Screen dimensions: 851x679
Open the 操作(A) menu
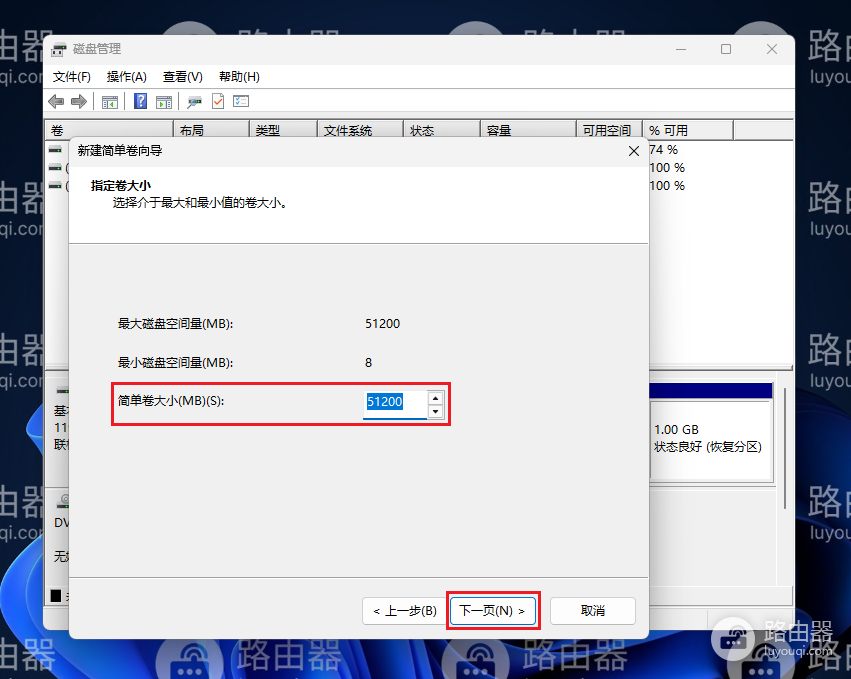tap(126, 77)
